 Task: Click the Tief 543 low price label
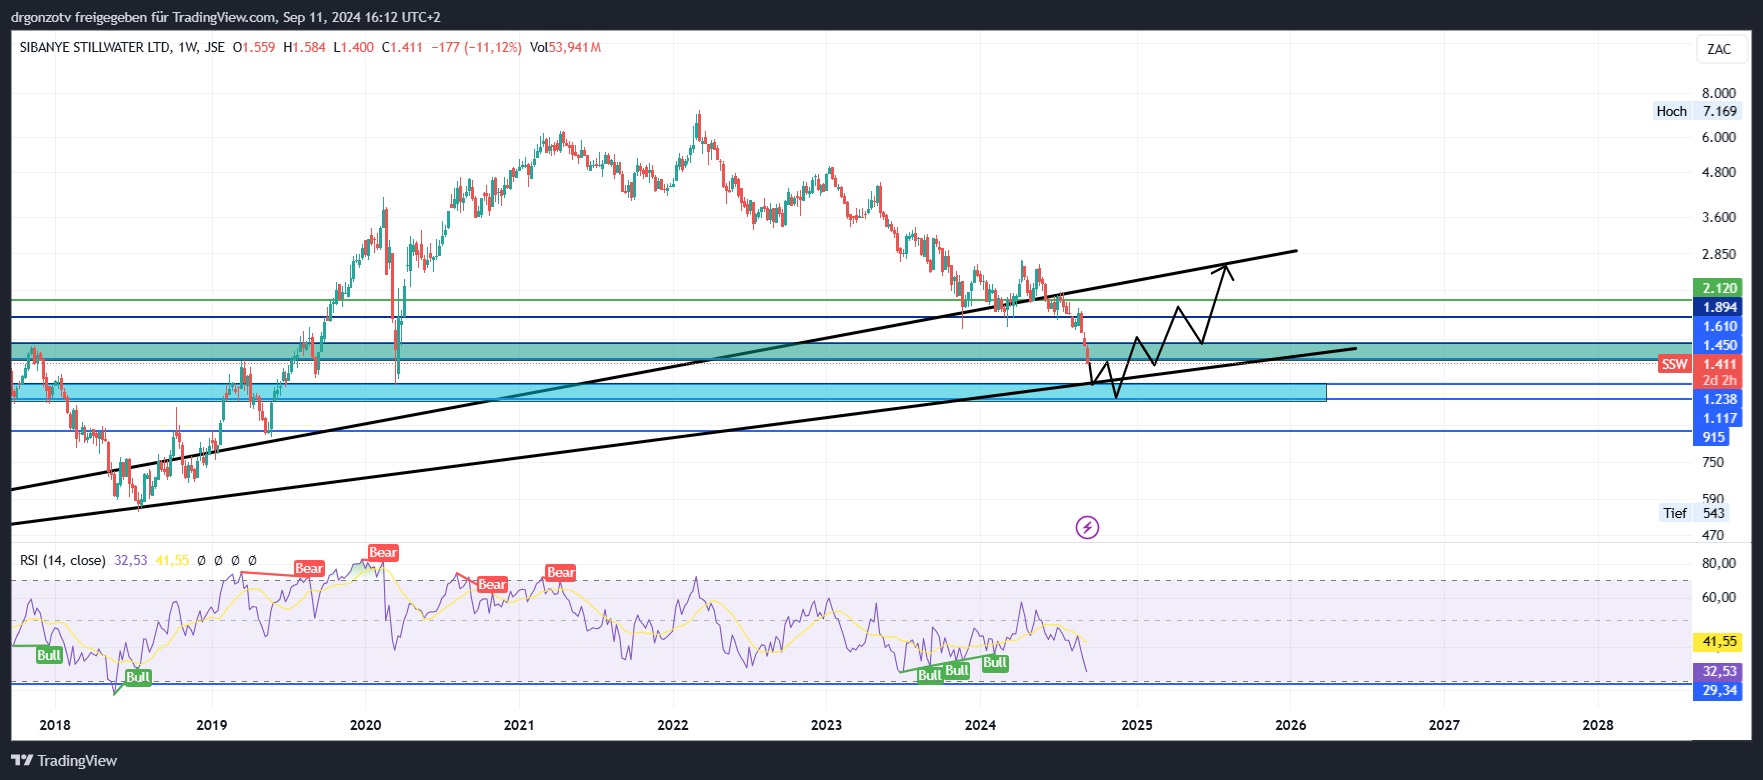pyautogui.click(x=1694, y=513)
